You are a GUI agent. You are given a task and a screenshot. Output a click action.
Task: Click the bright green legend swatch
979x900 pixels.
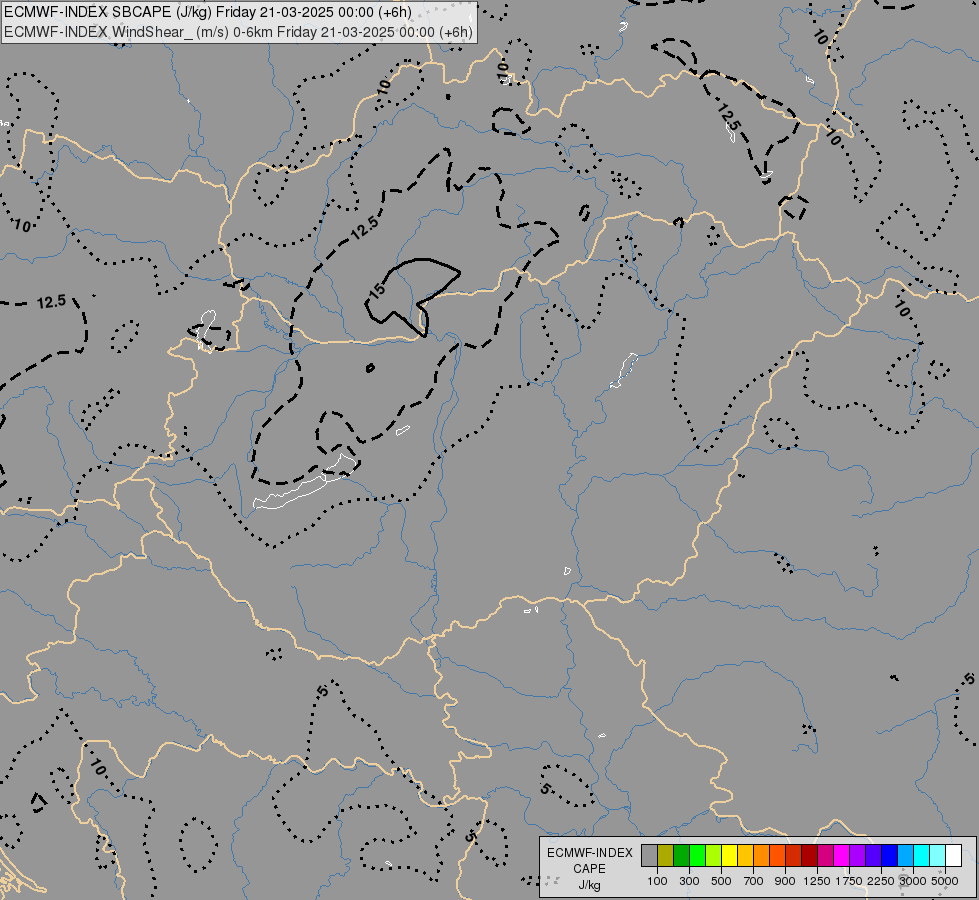pyautogui.click(x=697, y=855)
